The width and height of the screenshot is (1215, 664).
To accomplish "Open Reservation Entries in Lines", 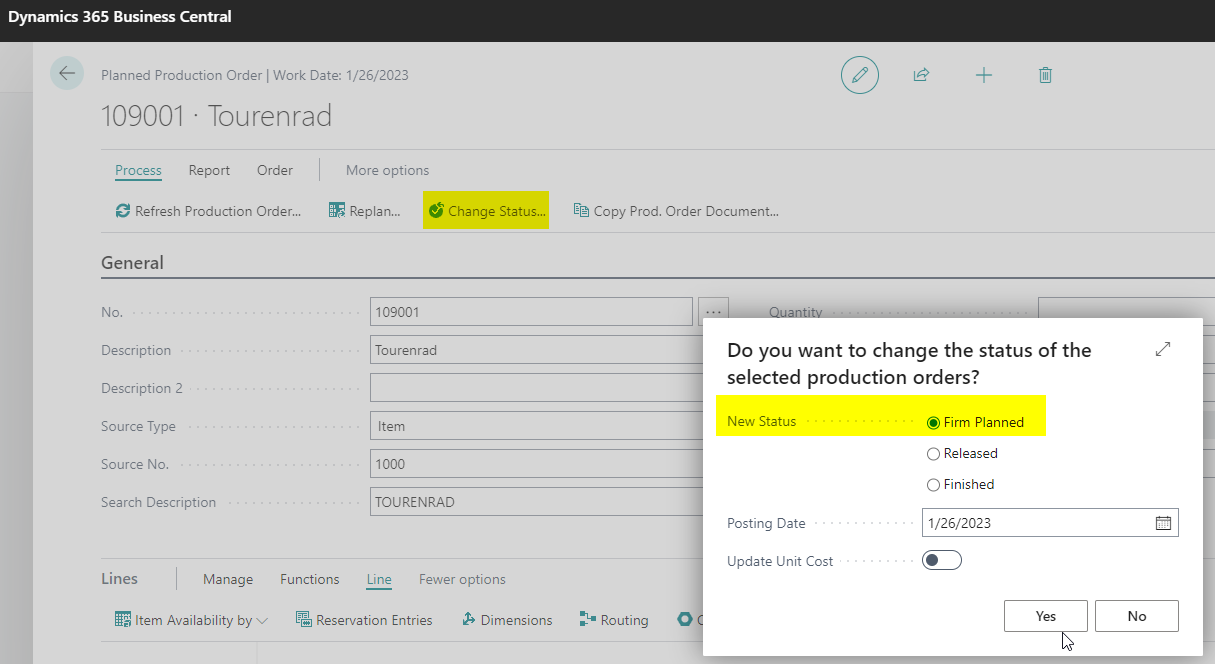I will pos(364,620).
